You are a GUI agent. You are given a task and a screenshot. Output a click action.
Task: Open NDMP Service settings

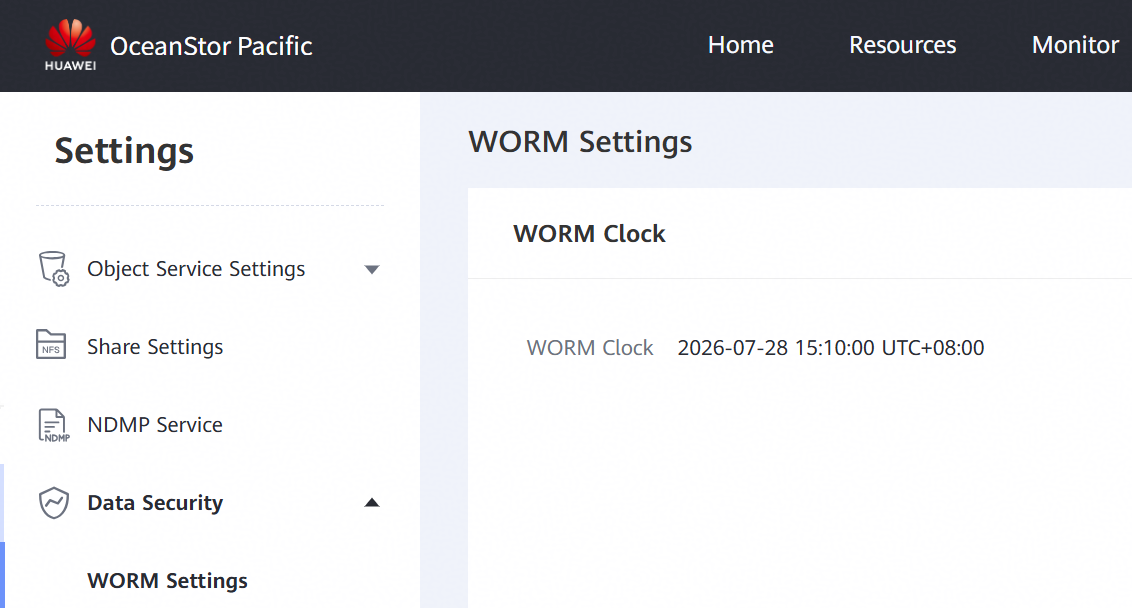pyautogui.click(x=155, y=425)
